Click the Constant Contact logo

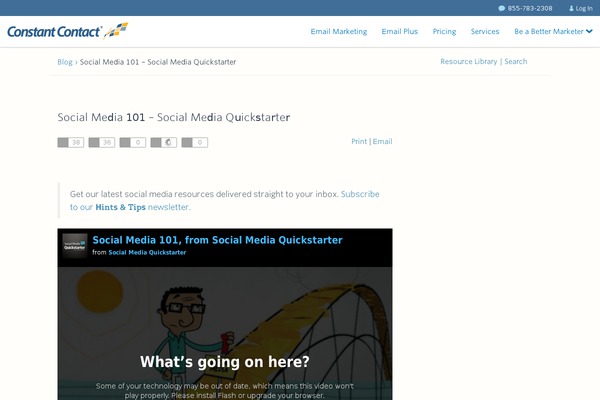click(x=68, y=31)
